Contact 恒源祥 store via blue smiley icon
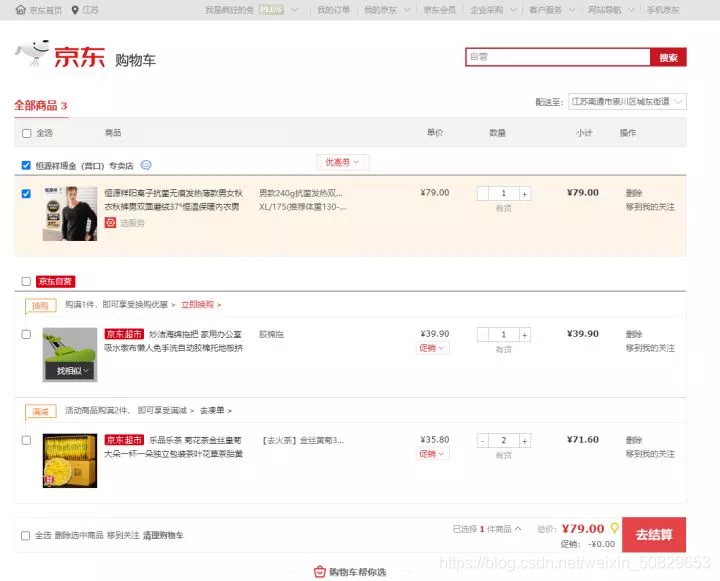The image size is (720, 581). pyautogui.click(x=146, y=165)
